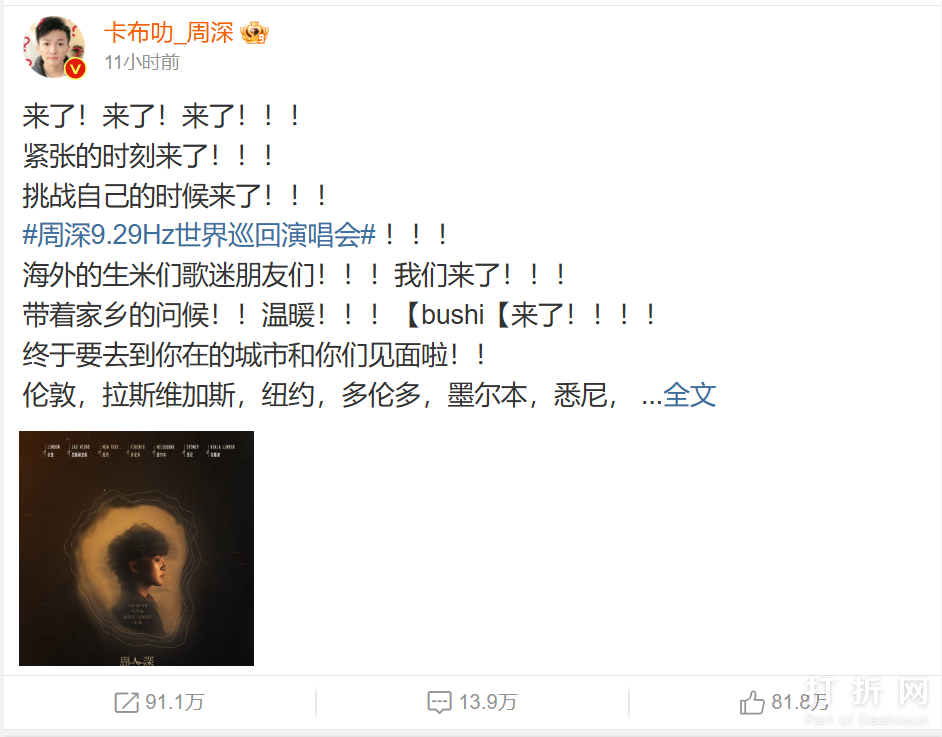Click the 81.8万 like count
The image size is (942, 737).
[x=800, y=702]
